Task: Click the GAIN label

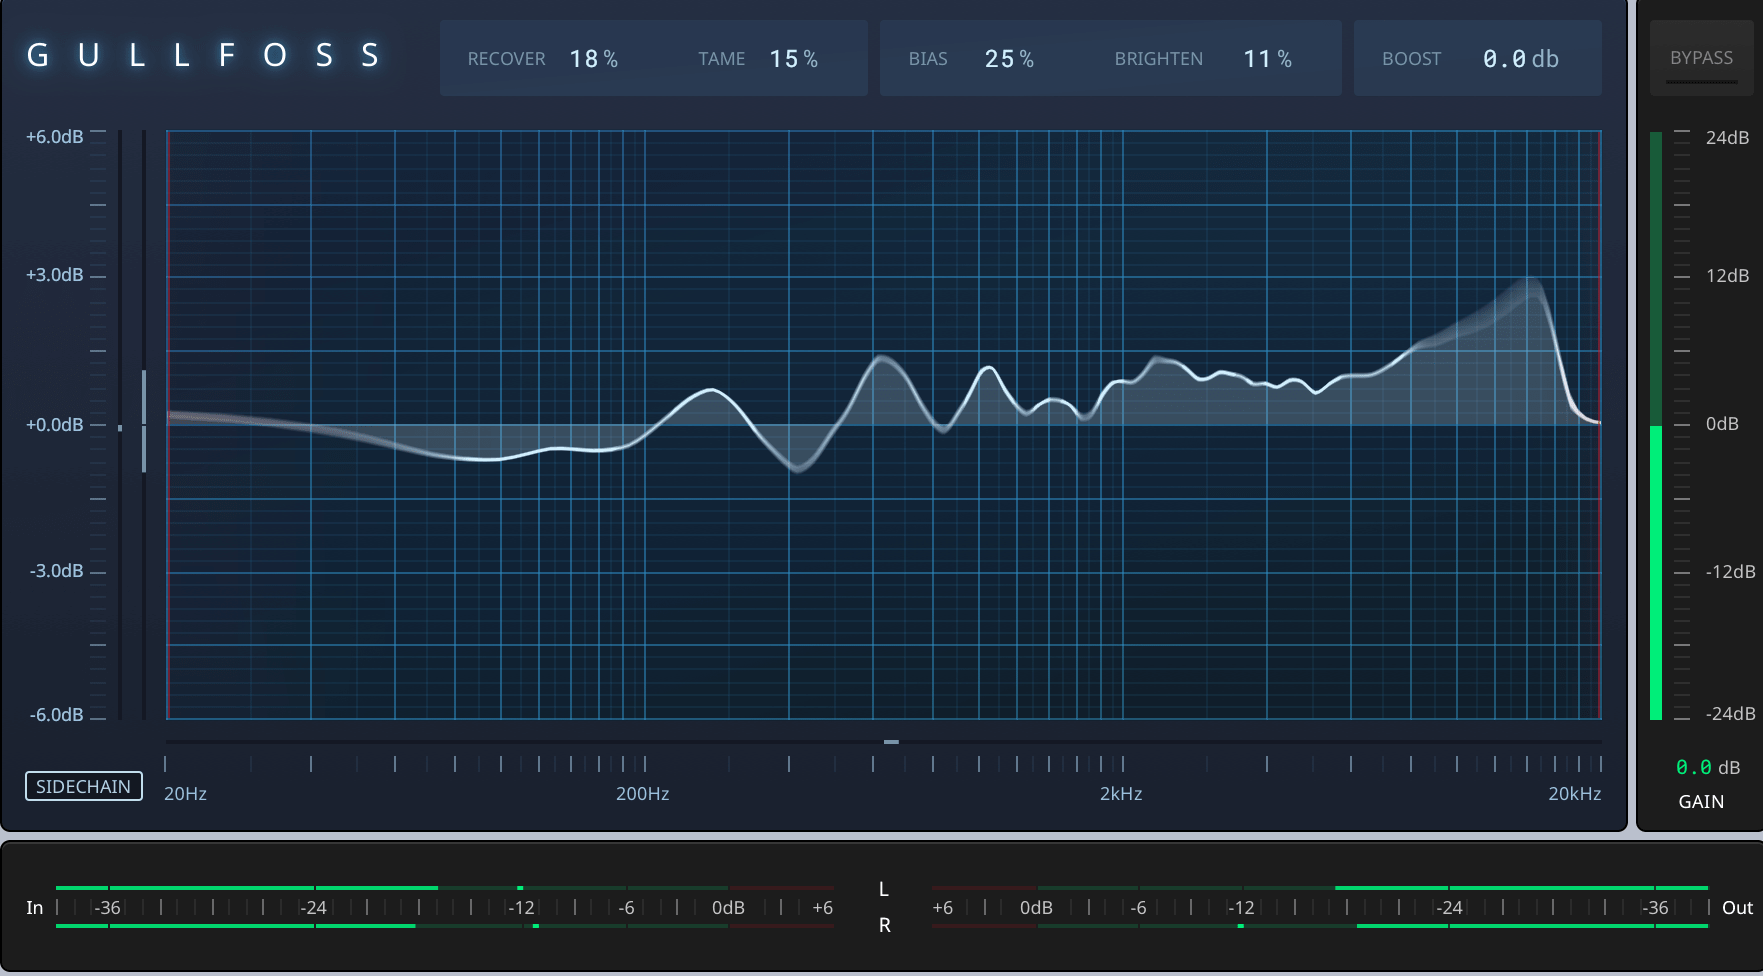Action: click(x=1701, y=802)
